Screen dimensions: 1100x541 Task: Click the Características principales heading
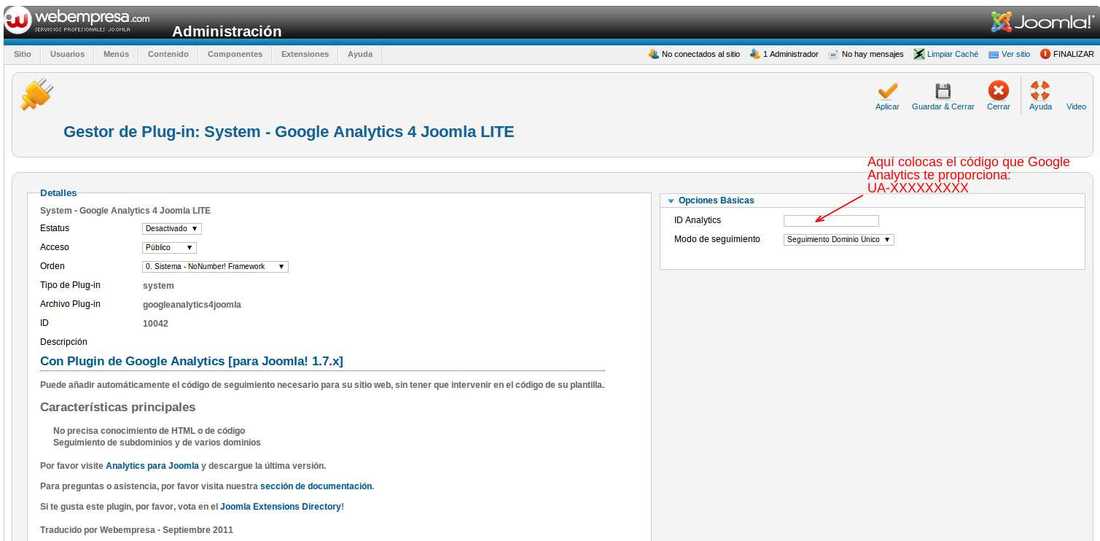click(x=118, y=407)
